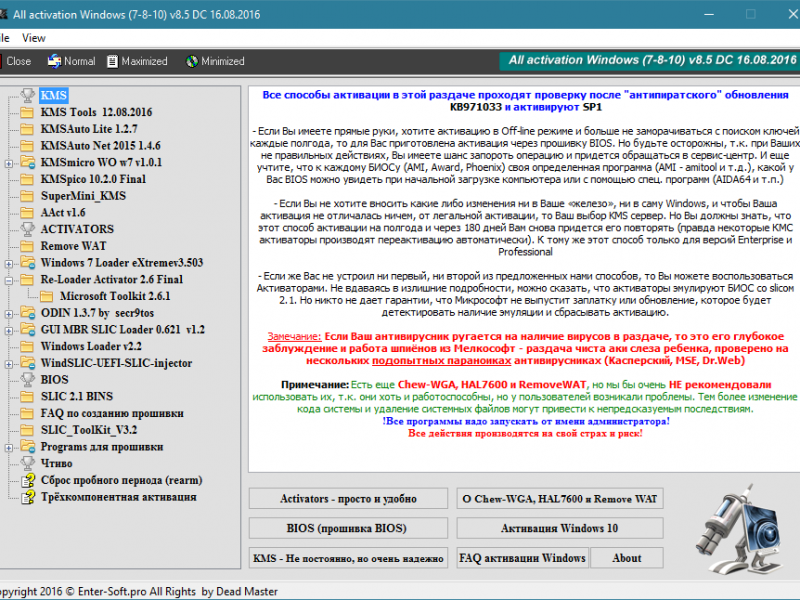Image resolution: width=800 pixels, height=600 pixels.
Task: Click the 'Activators - просто и удобно' button
Action: 348,498
